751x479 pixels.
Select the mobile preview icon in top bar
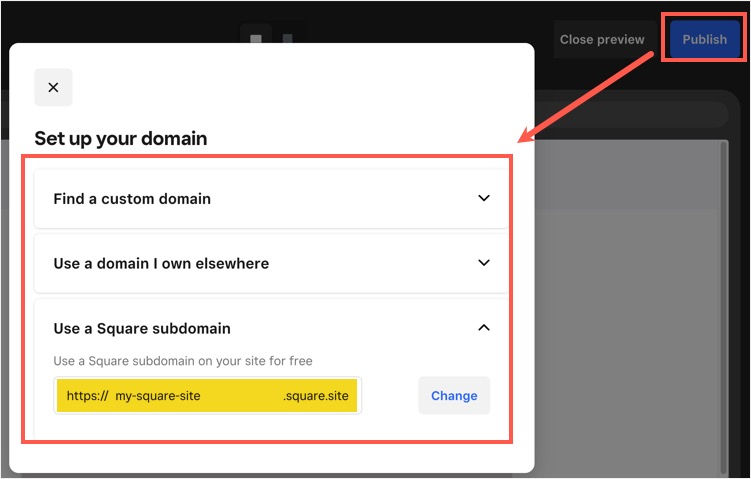tap(287, 38)
